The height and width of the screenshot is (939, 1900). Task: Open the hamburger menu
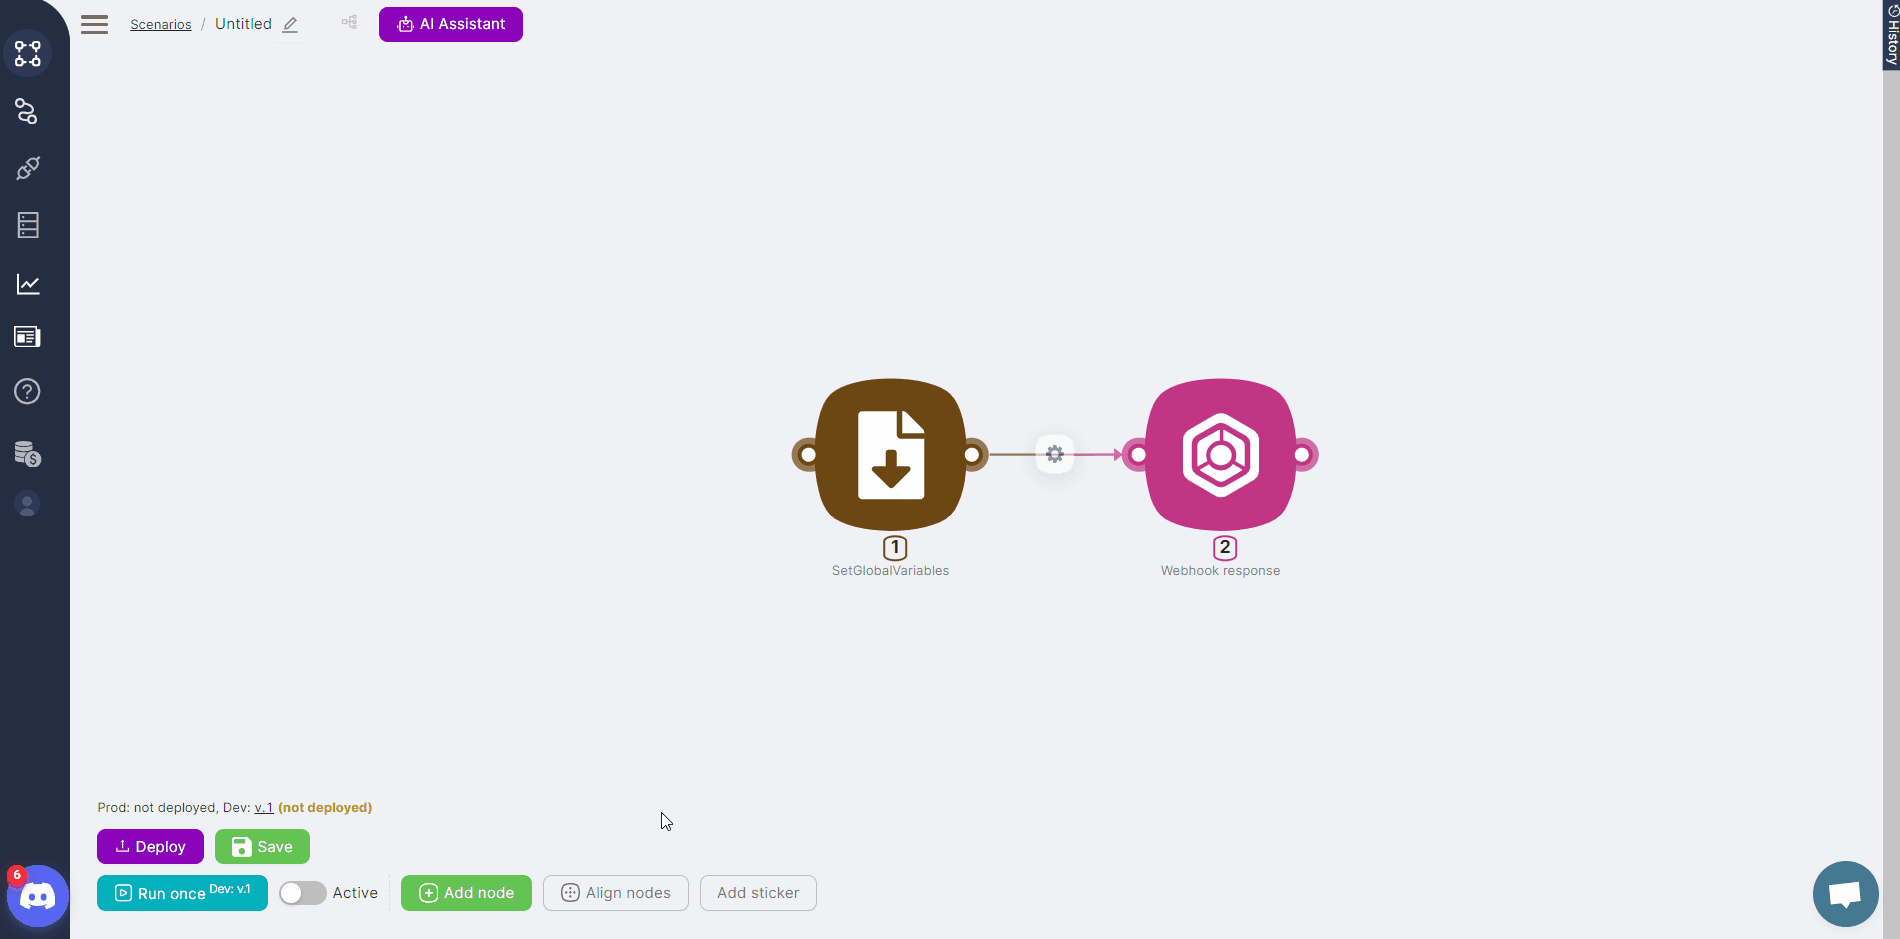point(94,24)
